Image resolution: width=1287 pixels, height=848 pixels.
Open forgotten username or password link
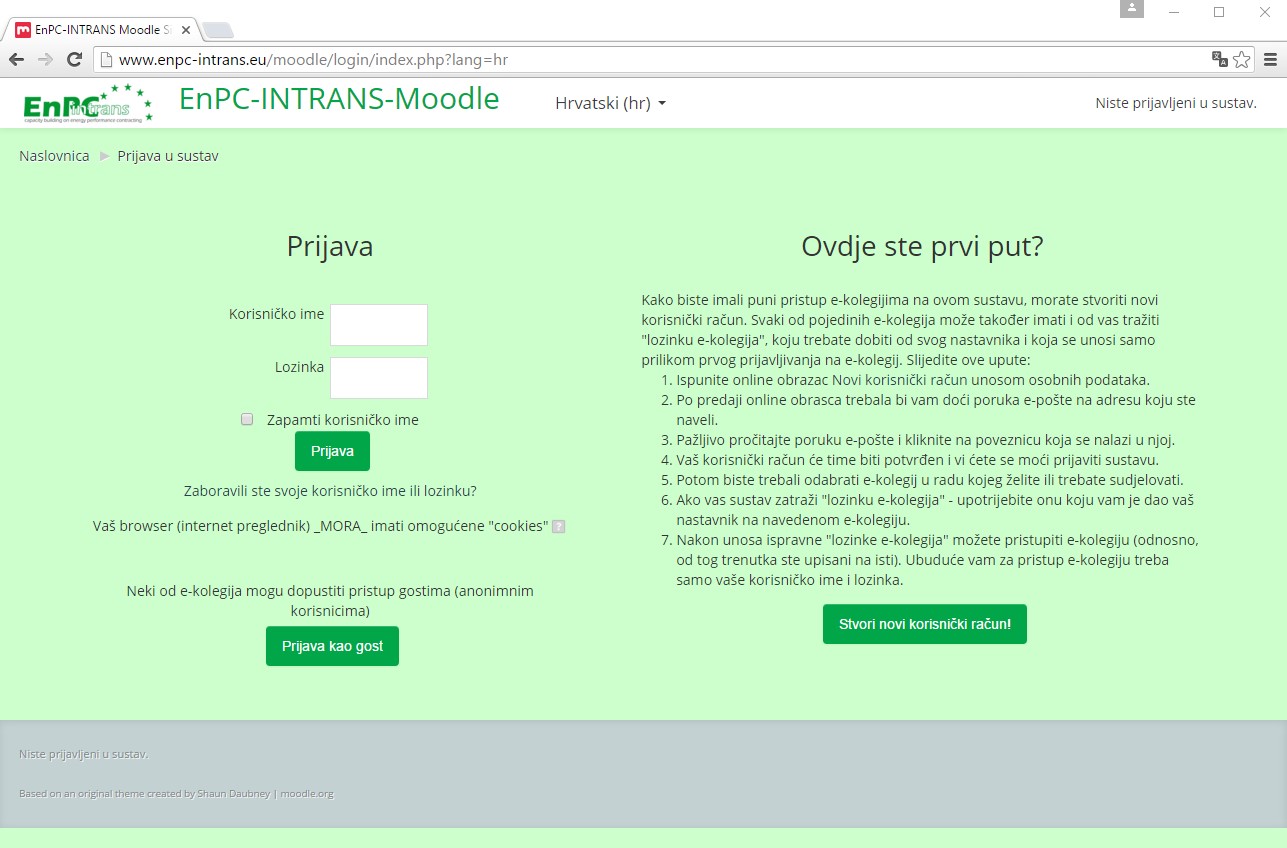click(x=330, y=491)
